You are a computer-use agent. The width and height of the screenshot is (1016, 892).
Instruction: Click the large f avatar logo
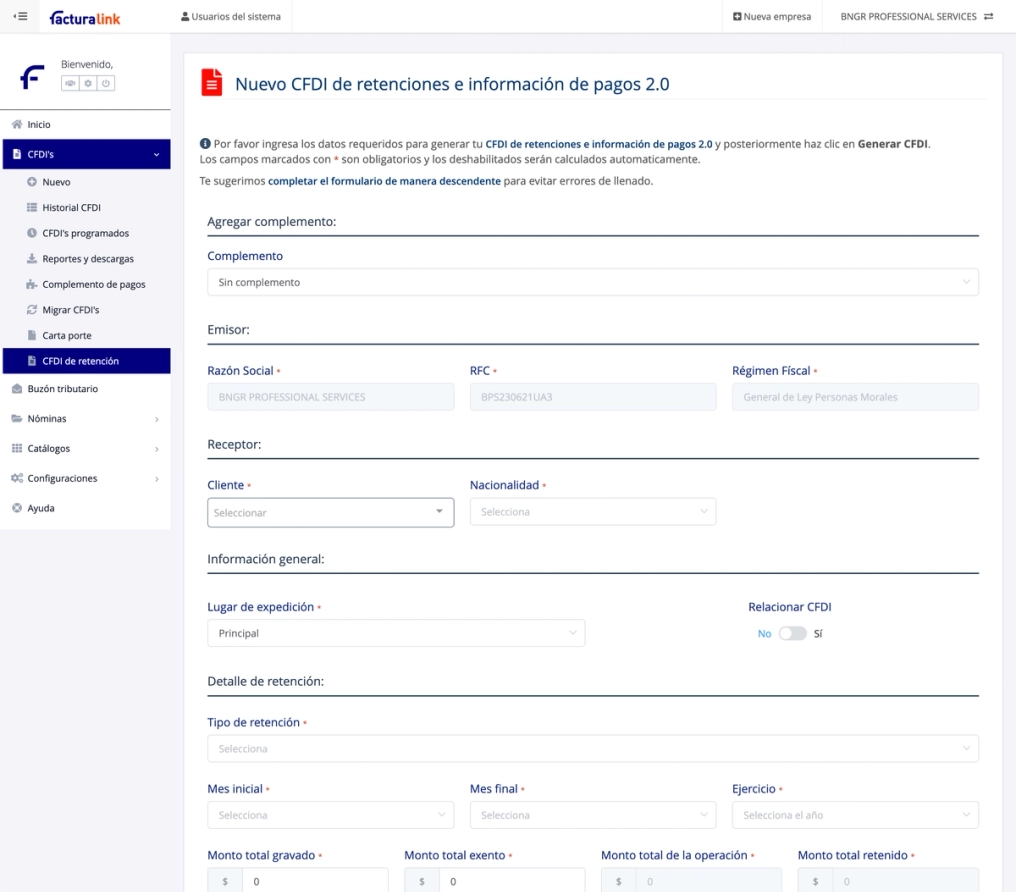[x=32, y=76]
